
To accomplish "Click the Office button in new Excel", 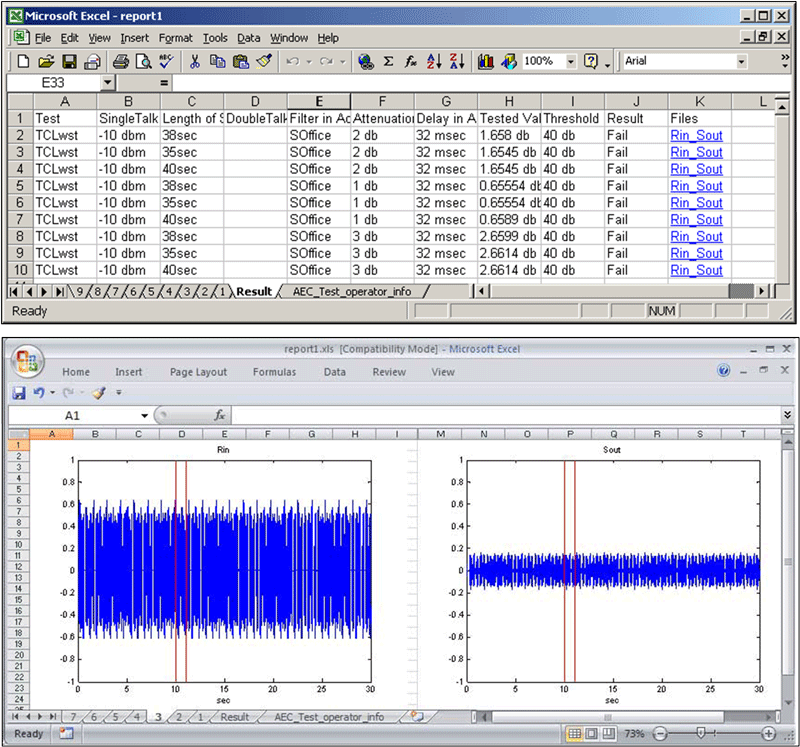I will pos(28,360).
